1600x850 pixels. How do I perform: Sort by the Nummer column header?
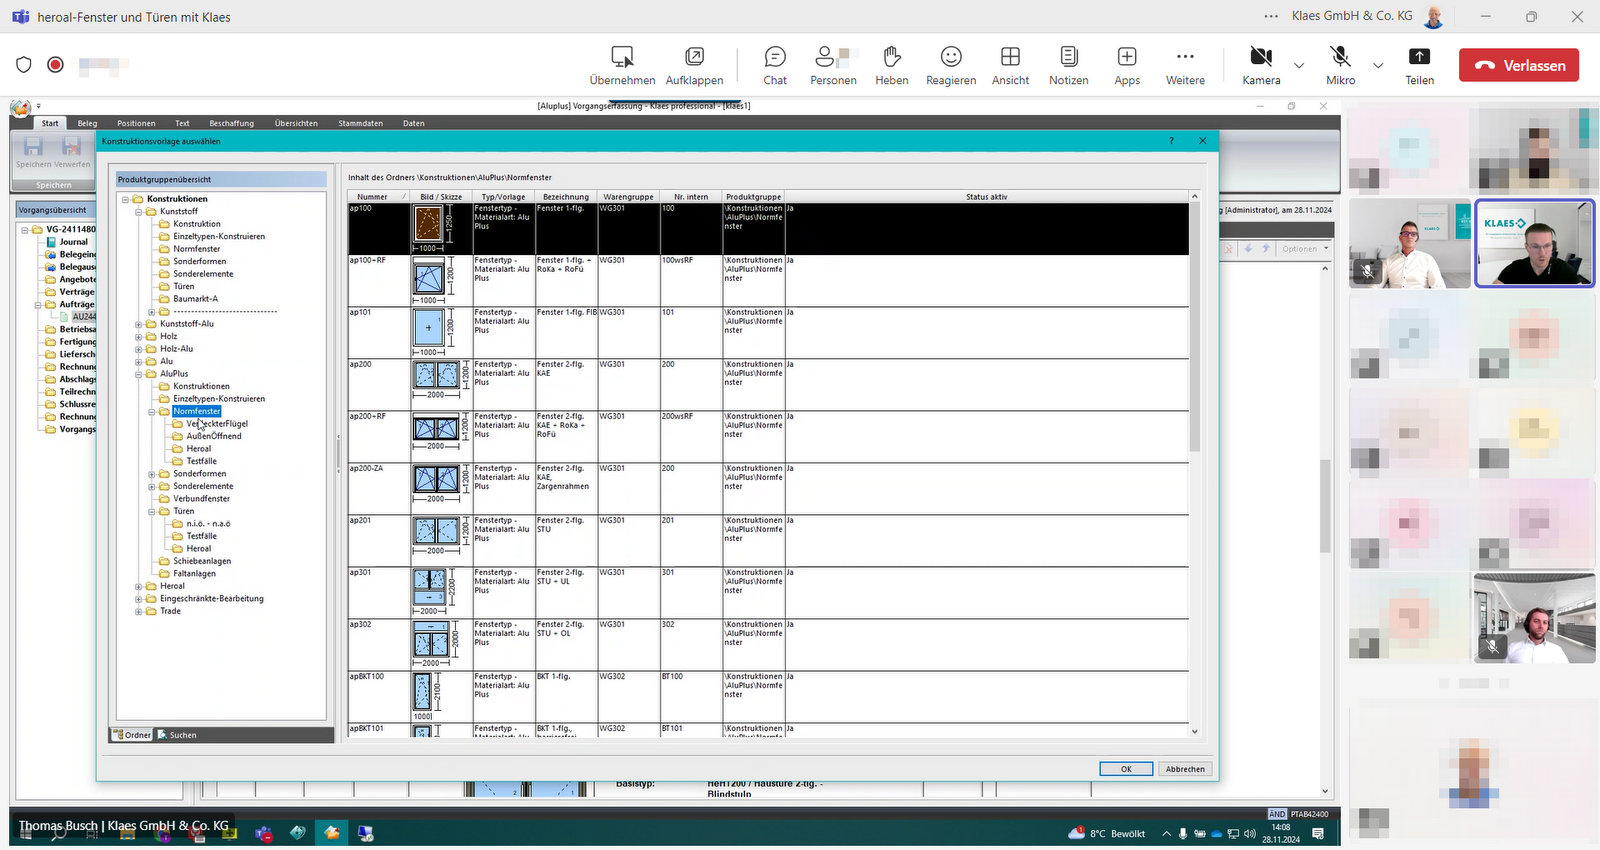(378, 197)
